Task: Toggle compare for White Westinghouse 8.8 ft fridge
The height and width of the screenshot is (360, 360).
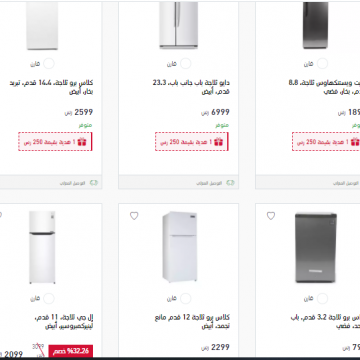Action: click(x=322, y=64)
